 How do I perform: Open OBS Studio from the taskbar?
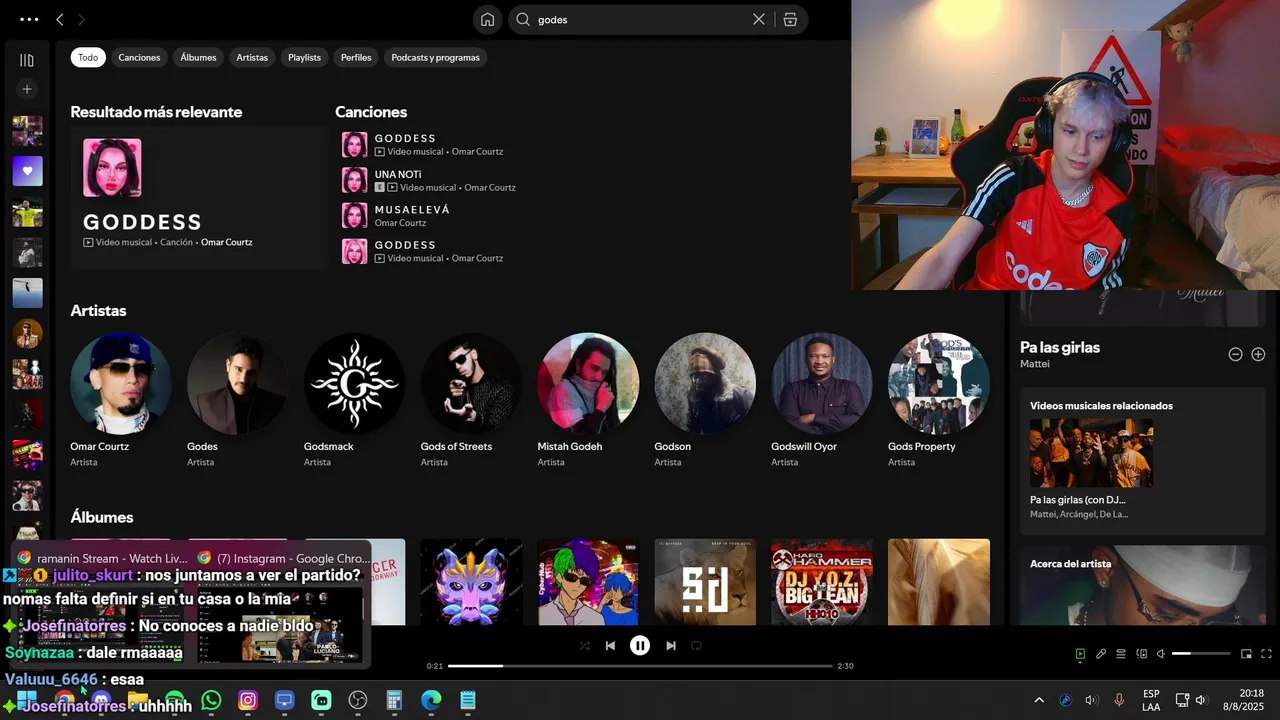point(358,701)
